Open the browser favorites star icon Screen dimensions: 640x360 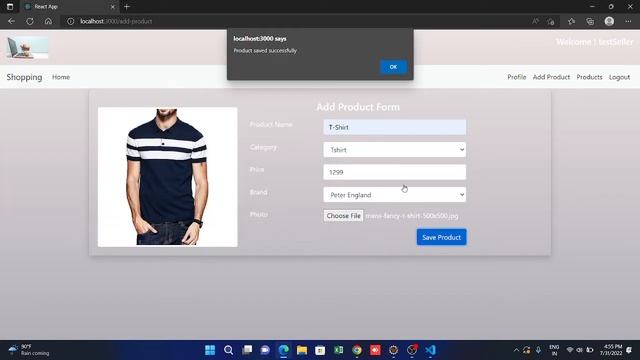coord(571,21)
